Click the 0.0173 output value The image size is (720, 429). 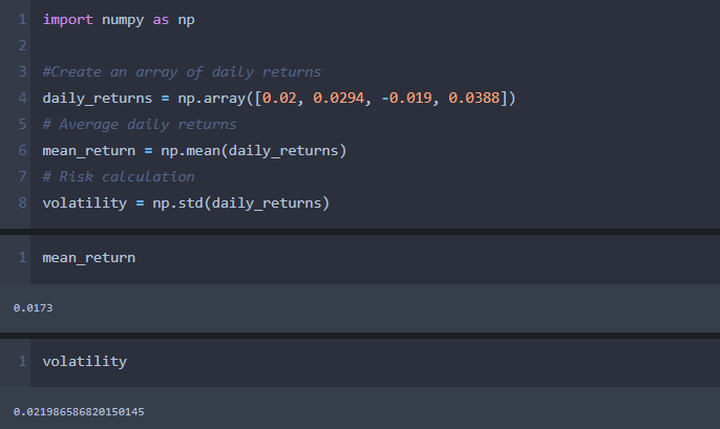click(x=33, y=308)
